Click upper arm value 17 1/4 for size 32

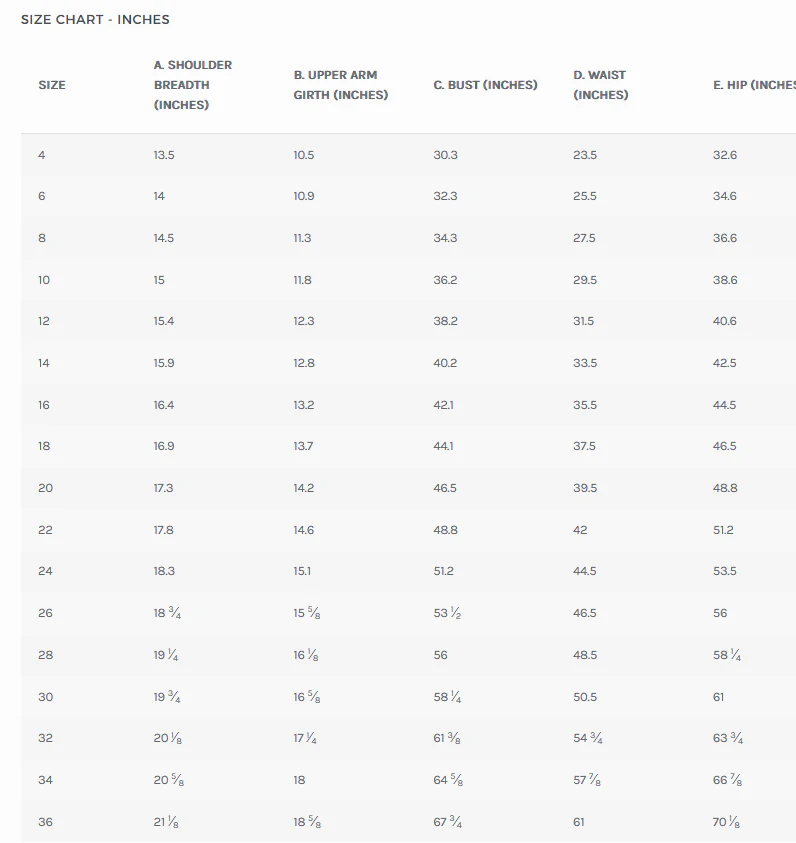tap(305, 738)
